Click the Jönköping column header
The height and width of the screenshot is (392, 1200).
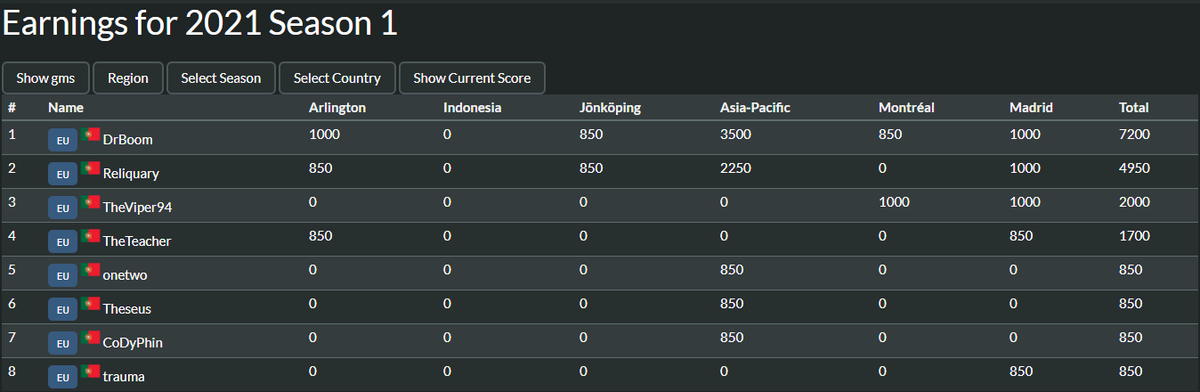click(610, 107)
